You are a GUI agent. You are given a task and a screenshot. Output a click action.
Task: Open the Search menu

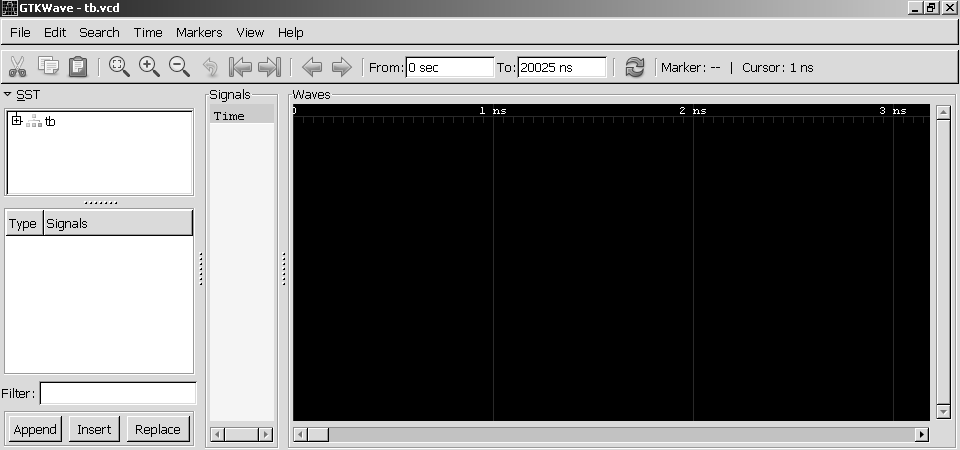pos(99,32)
